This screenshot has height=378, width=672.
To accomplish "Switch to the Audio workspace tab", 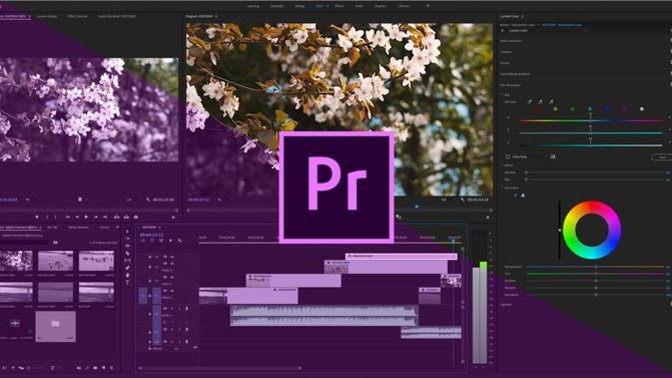I will click(x=359, y=6).
